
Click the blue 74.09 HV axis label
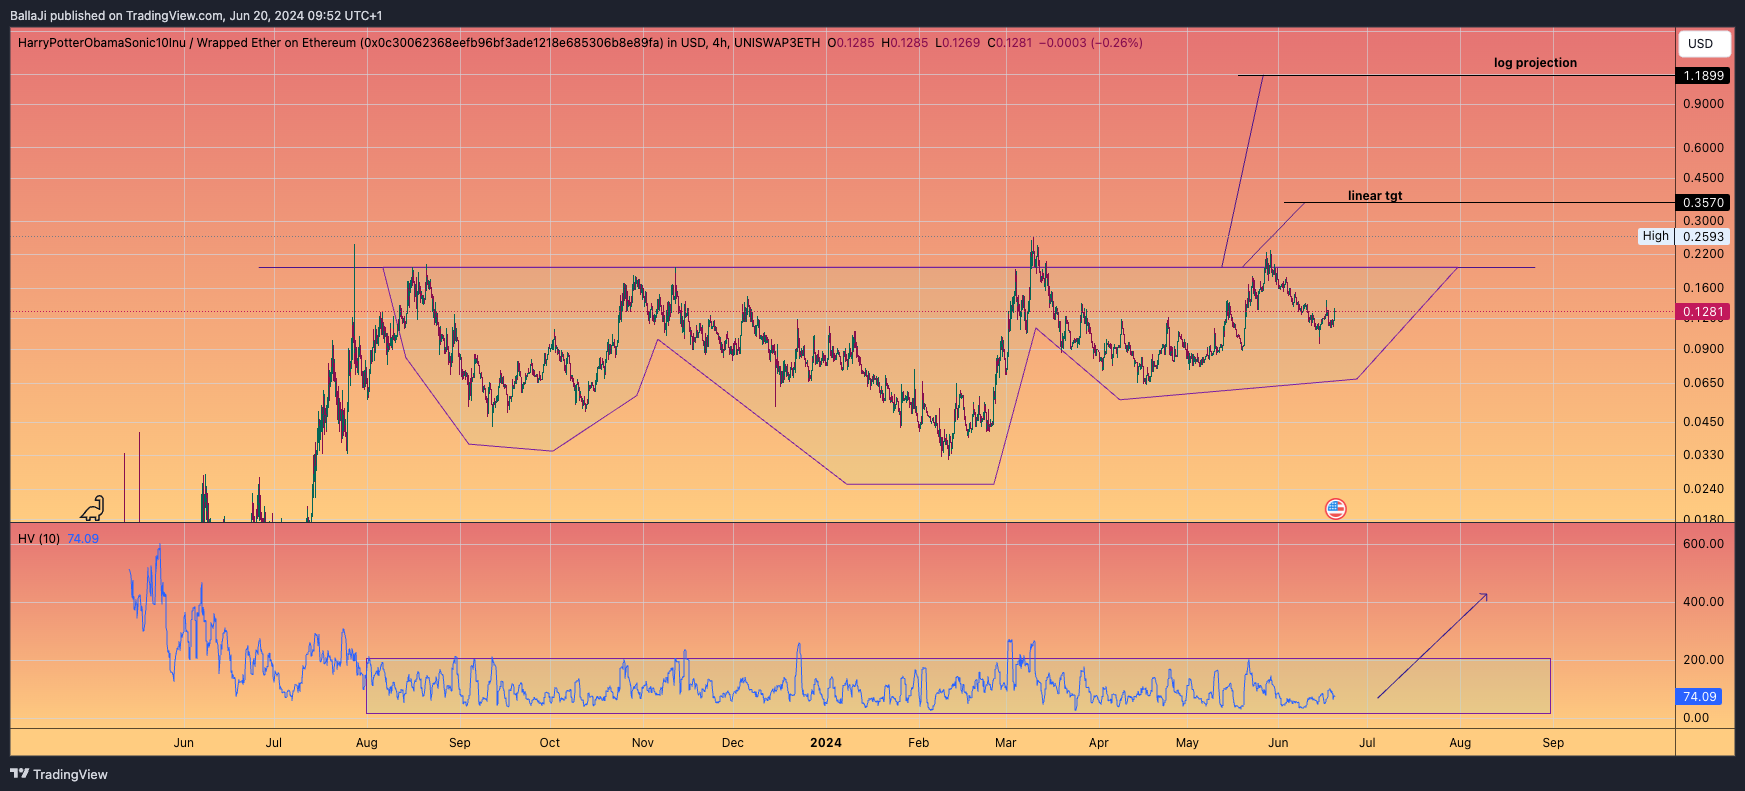(x=1699, y=697)
